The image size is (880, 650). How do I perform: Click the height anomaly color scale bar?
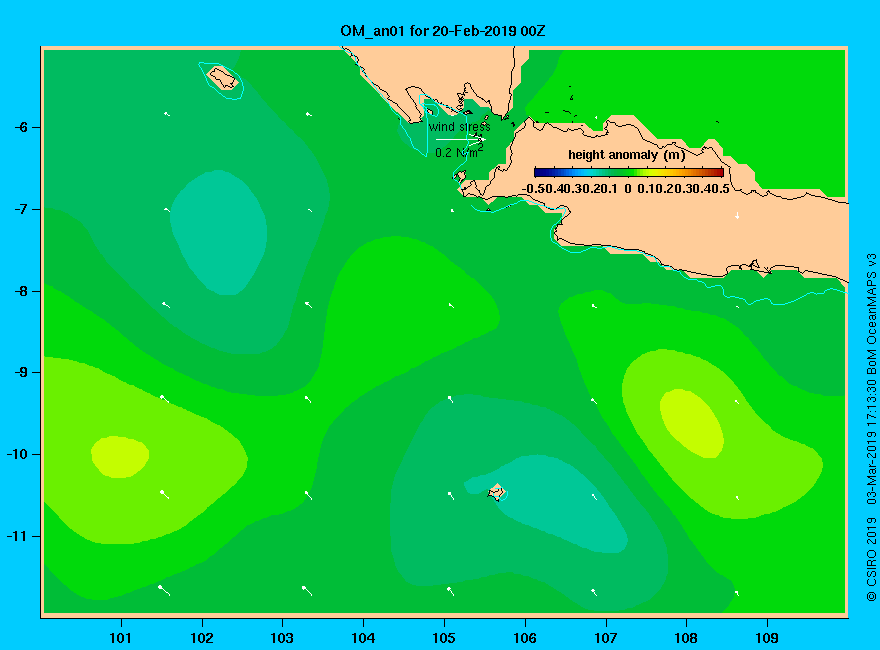coord(629,172)
